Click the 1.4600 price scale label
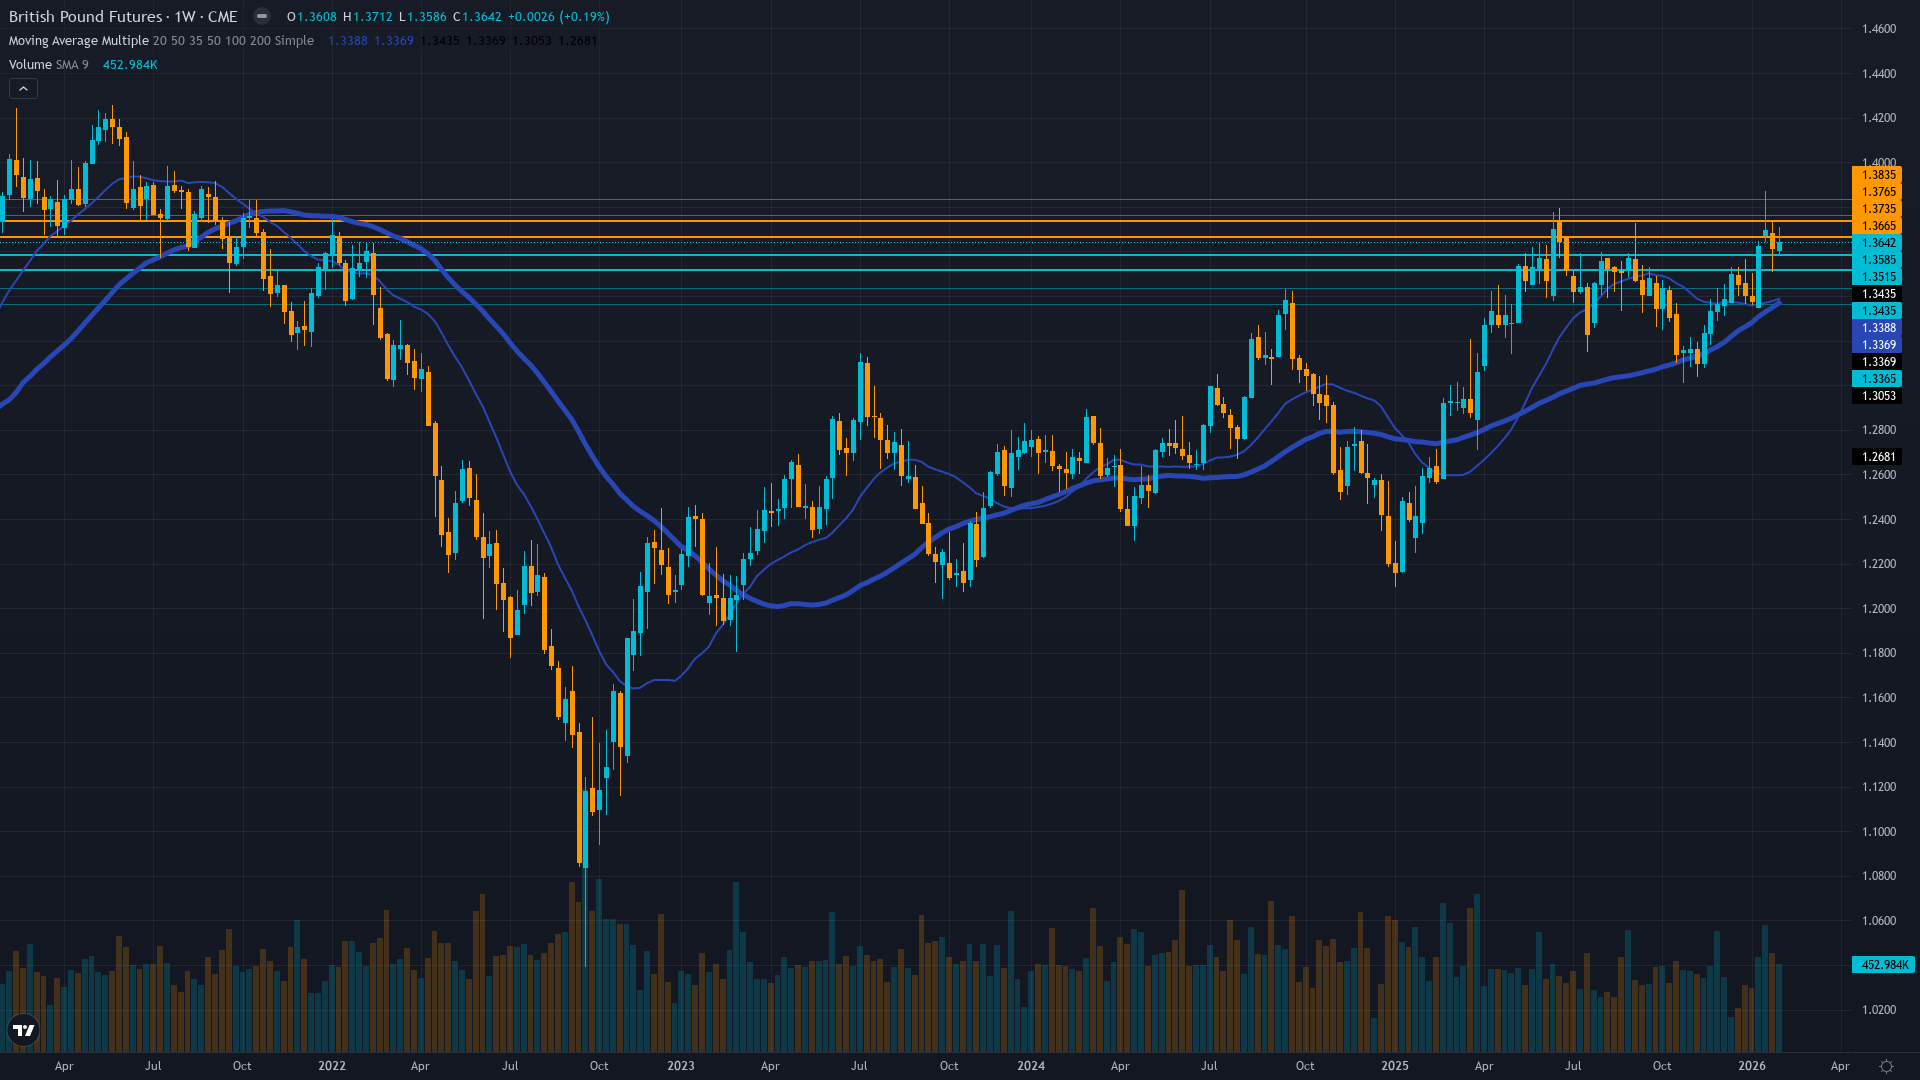This screenshot has width=1920, height=1080. 1879,29
